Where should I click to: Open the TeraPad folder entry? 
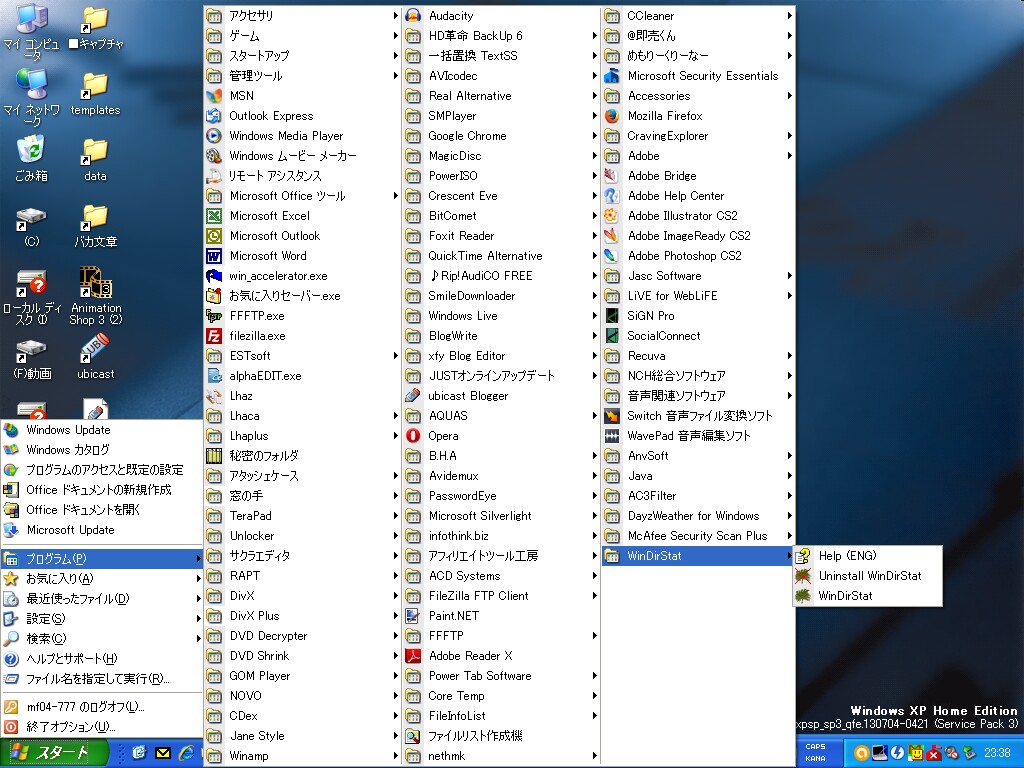pyautogui.click(x=302, y=515)
